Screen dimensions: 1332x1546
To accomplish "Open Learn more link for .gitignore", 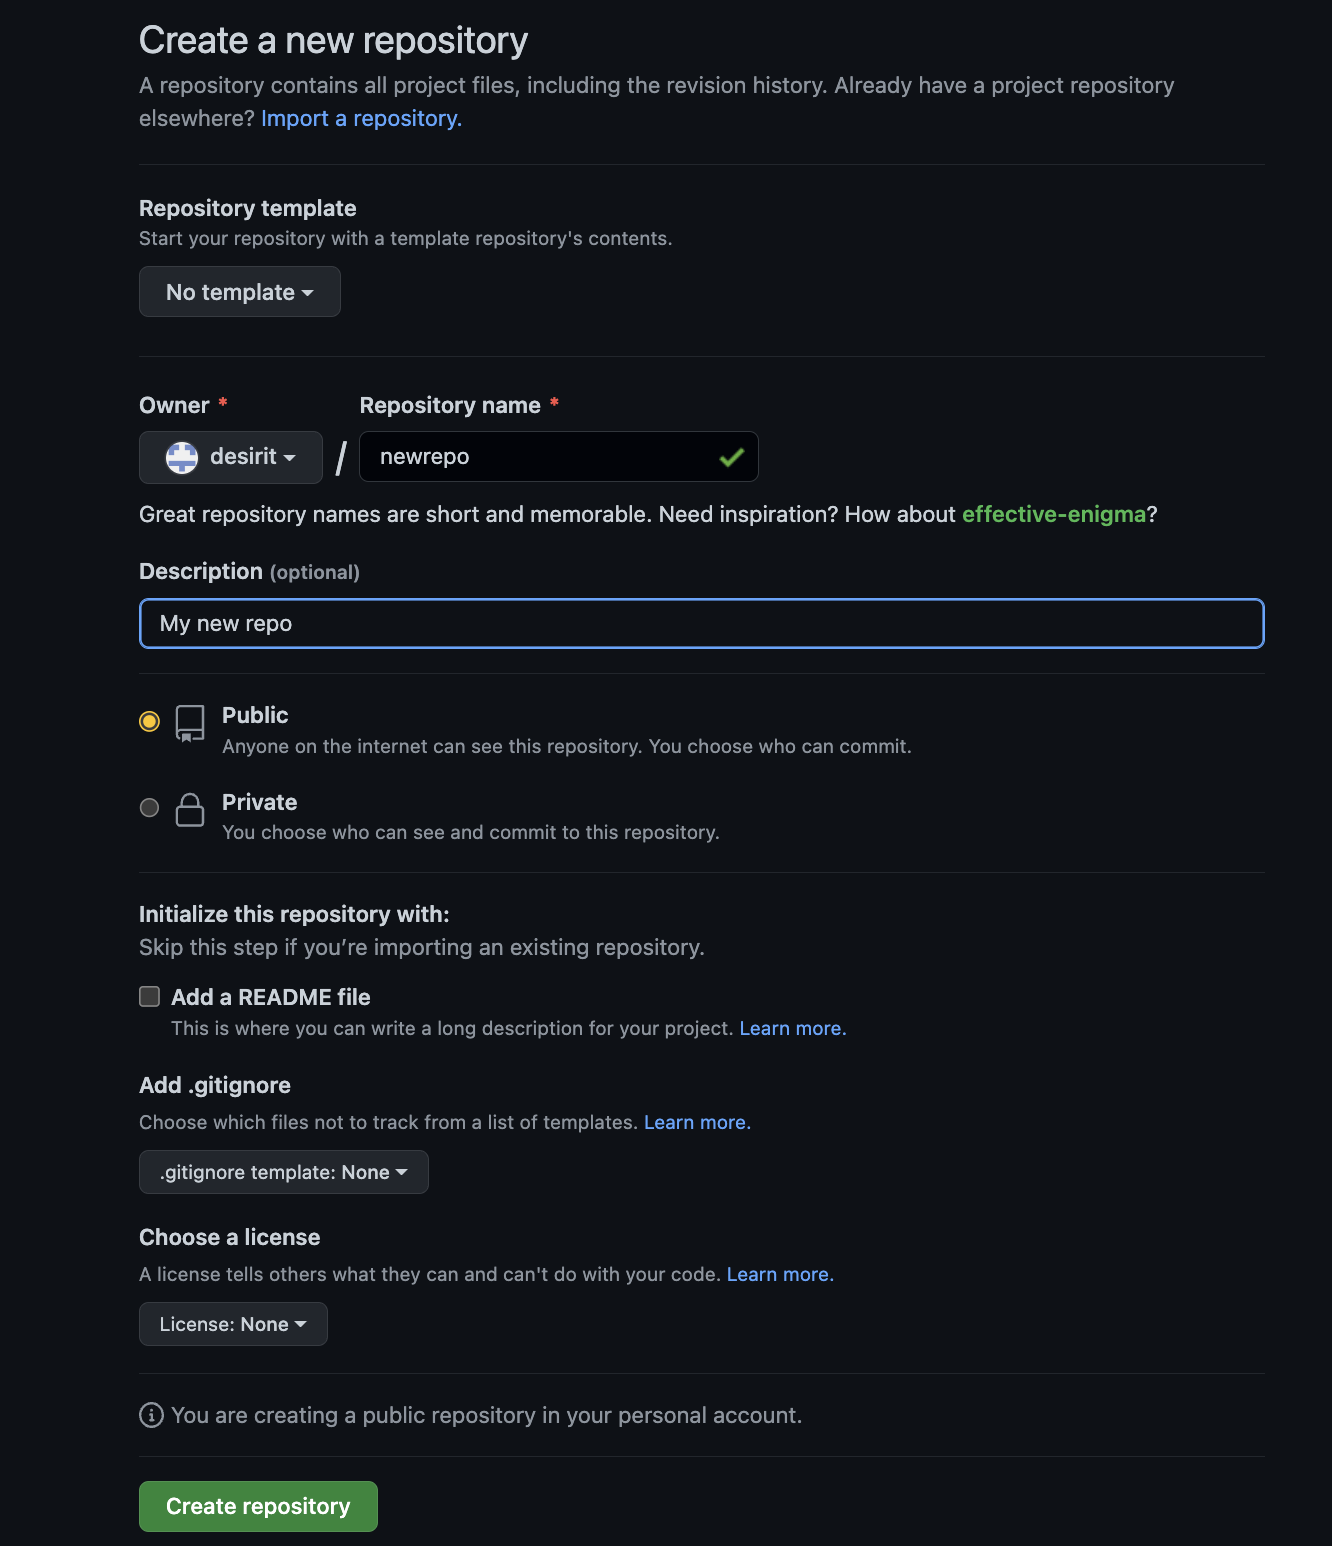I will coord(697,1122).
